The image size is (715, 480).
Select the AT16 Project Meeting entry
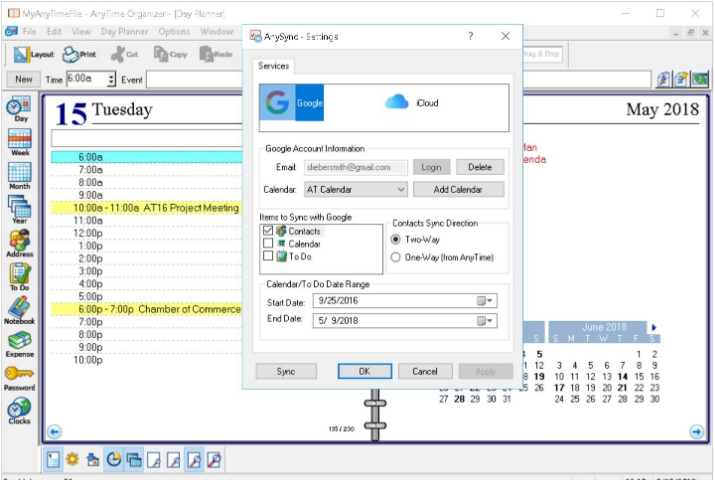point(146,208)
